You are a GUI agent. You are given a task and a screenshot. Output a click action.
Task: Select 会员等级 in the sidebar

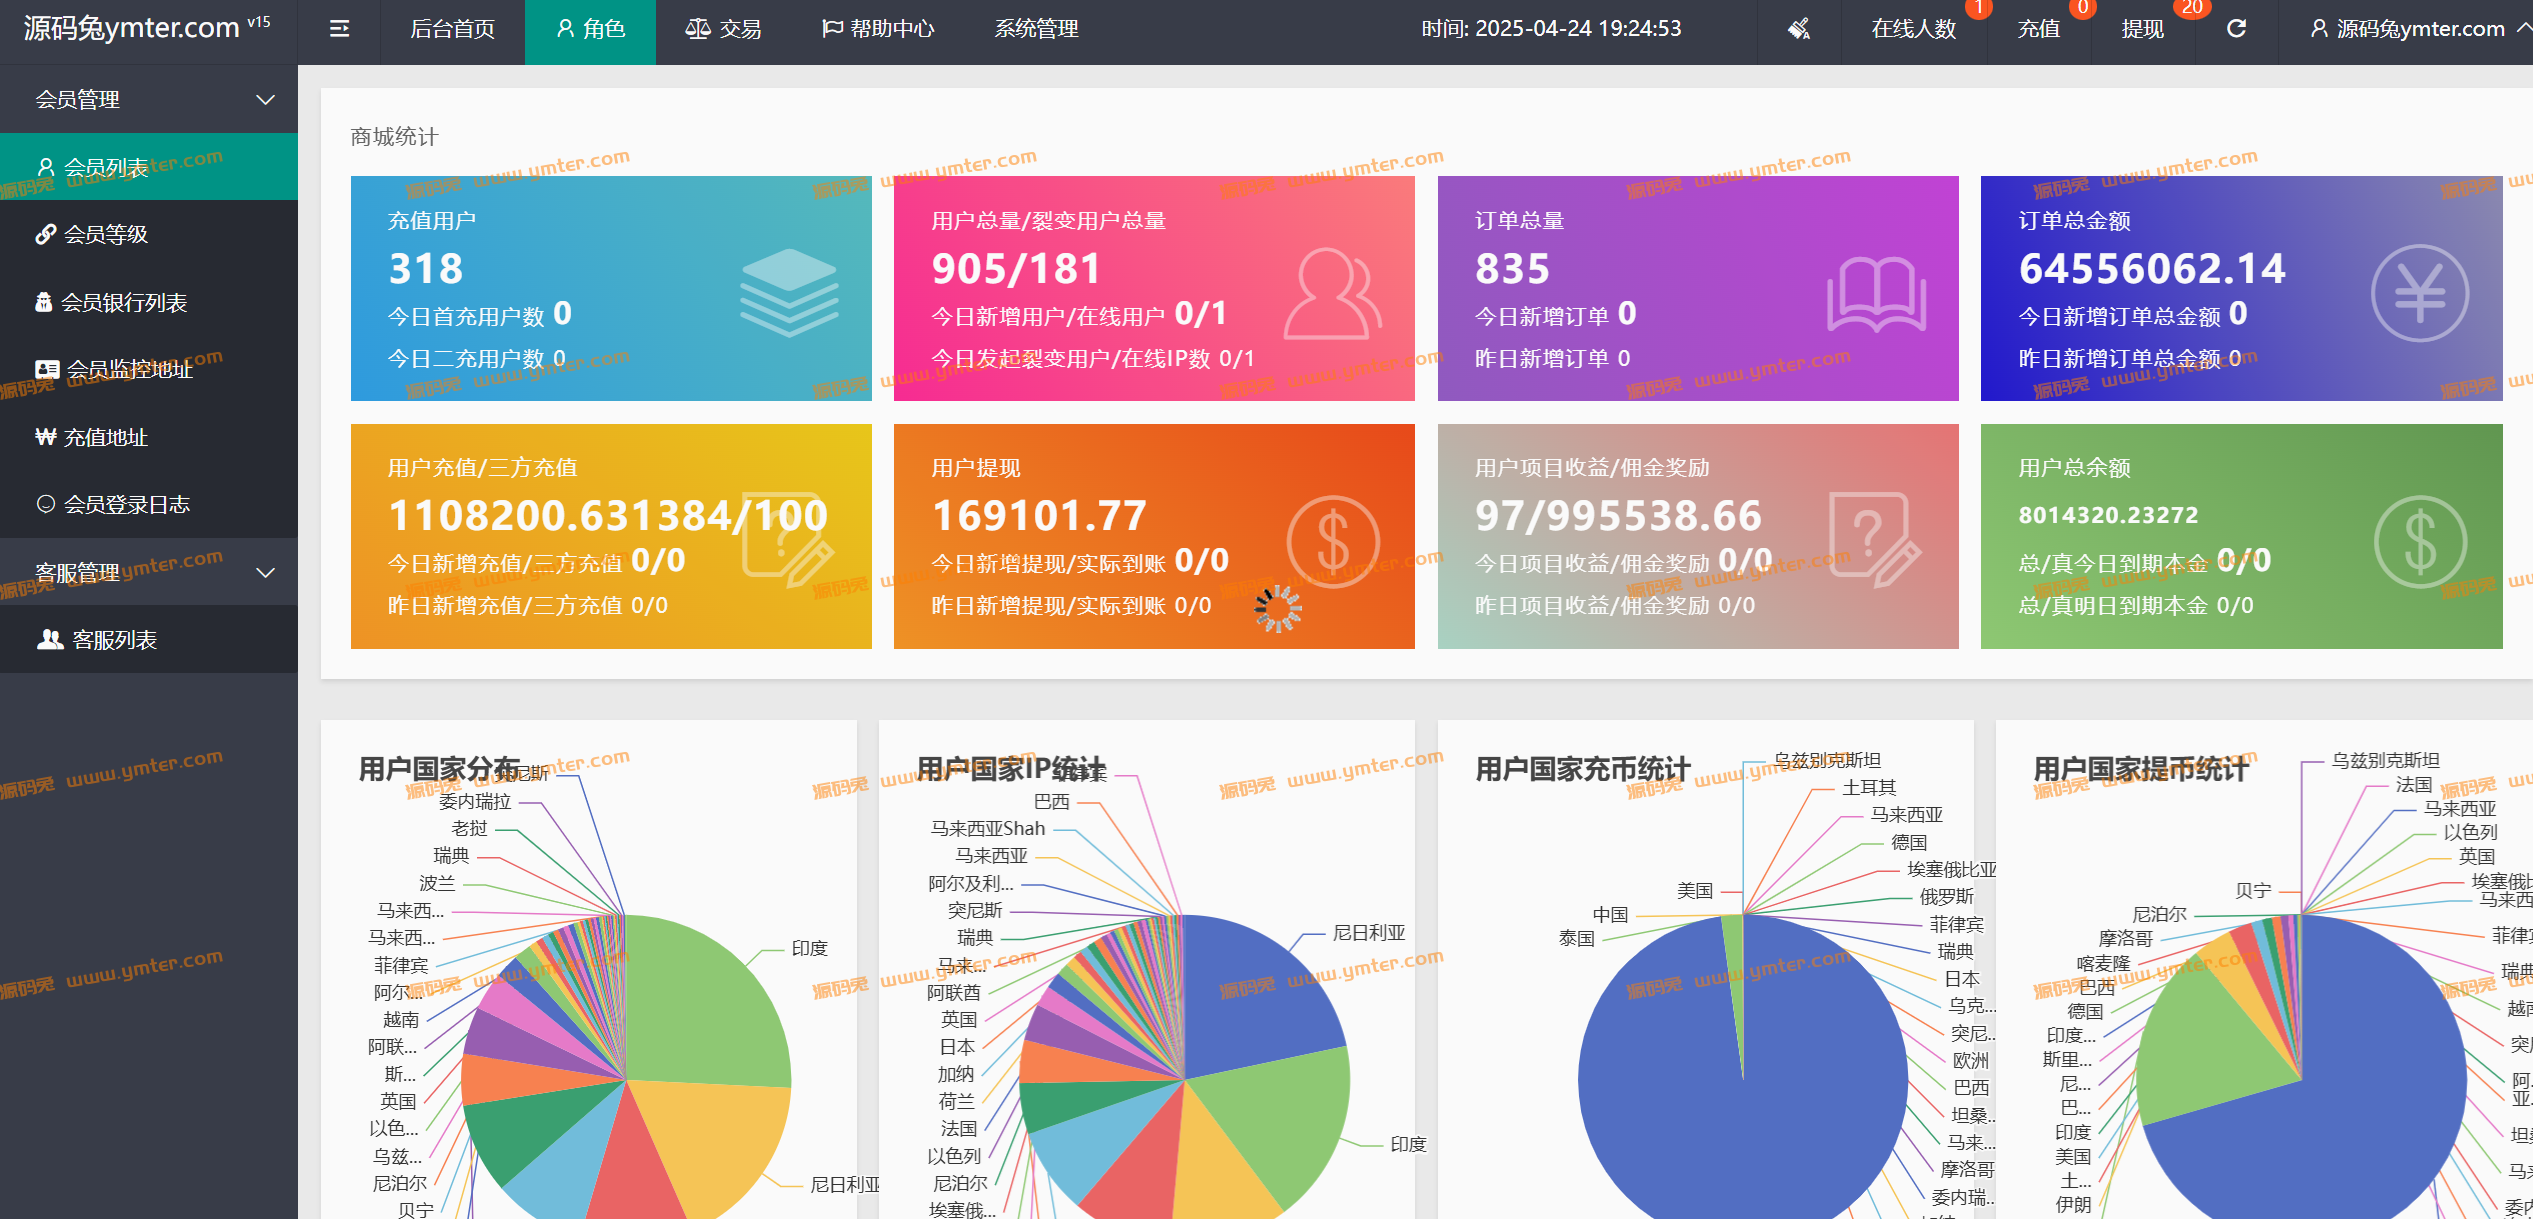149,234
